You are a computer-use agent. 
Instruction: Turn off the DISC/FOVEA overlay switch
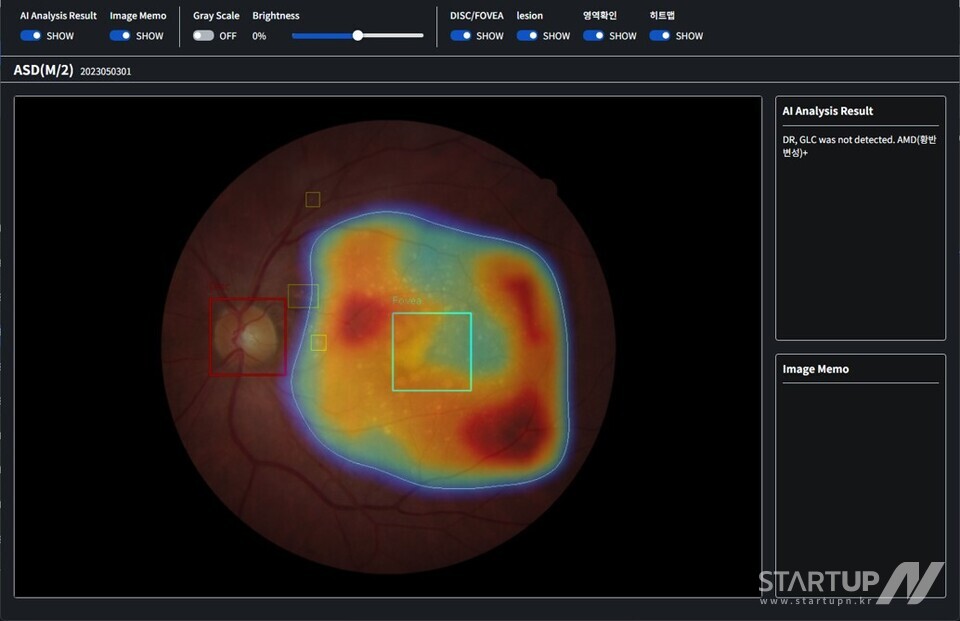461,36
